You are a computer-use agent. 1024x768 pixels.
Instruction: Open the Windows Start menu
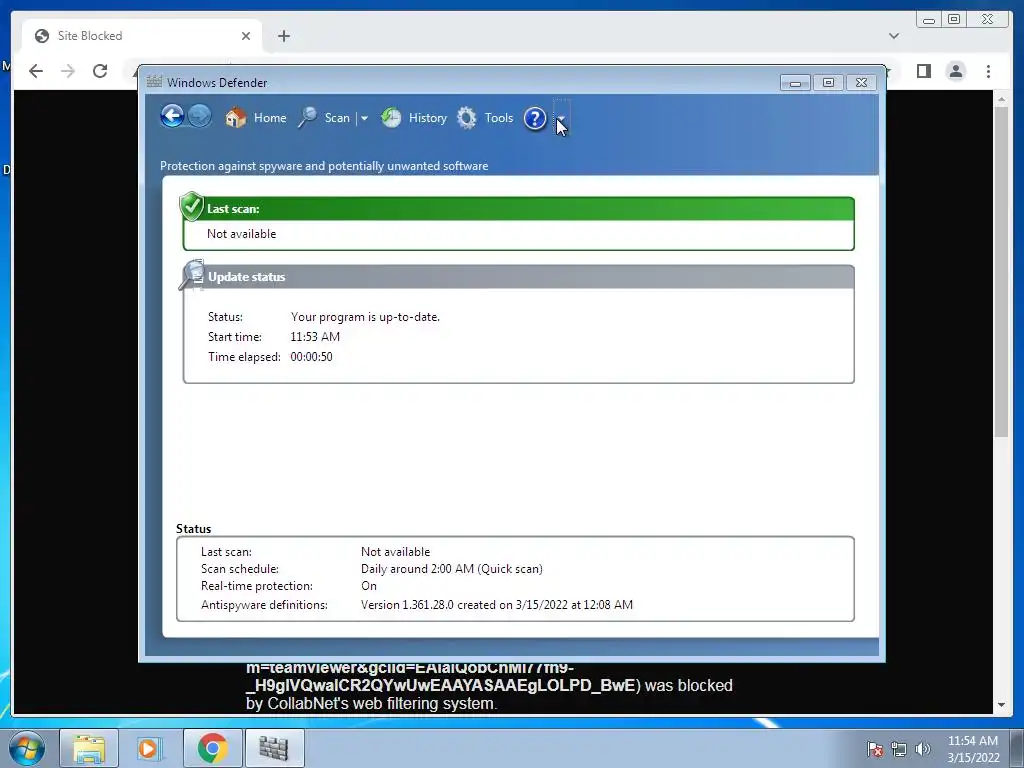coord(27,748)
